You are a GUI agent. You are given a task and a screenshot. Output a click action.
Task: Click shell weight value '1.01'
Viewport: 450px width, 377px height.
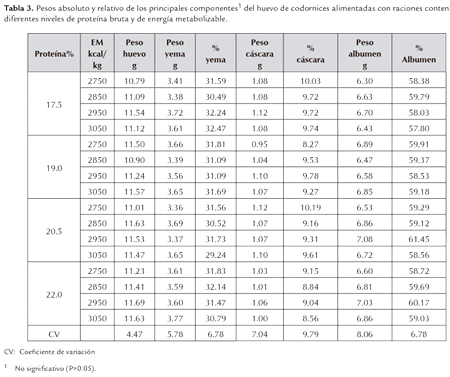click(x=260, y=287)
